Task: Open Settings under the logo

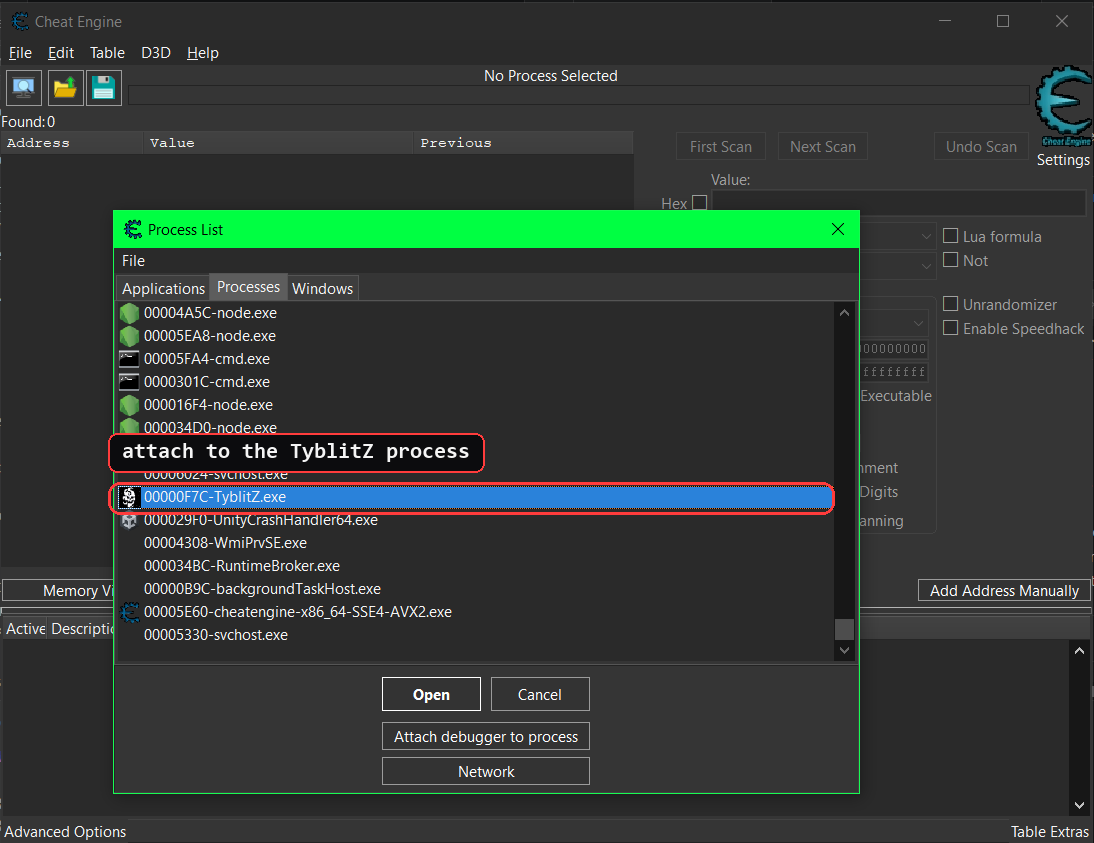Action: pyautogui.click(x=1063, y=160)
